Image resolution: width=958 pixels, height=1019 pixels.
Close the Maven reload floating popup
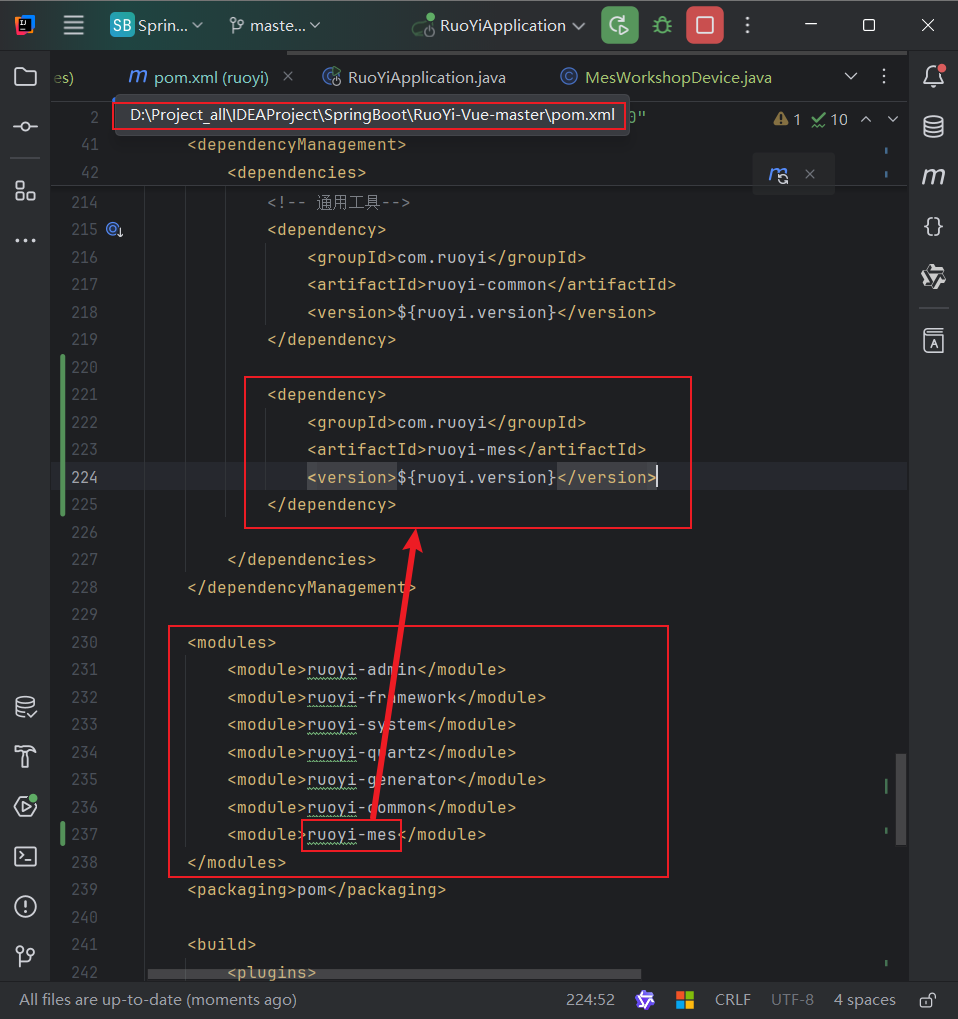click(810, 174)
